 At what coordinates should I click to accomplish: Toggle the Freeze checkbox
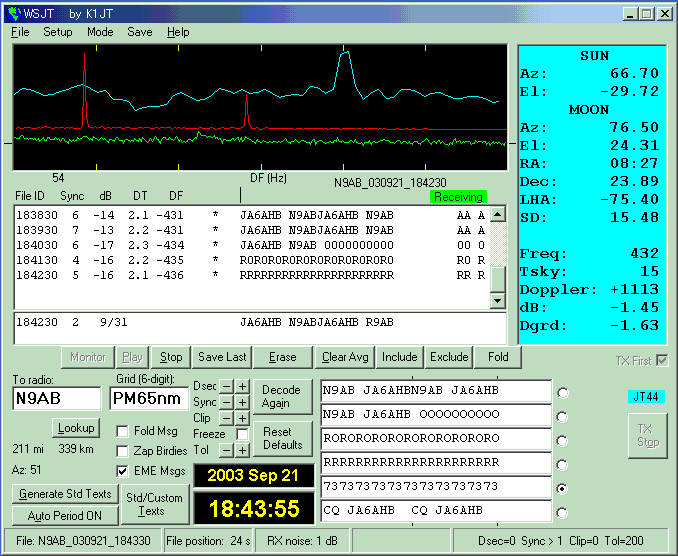(241, 434)
